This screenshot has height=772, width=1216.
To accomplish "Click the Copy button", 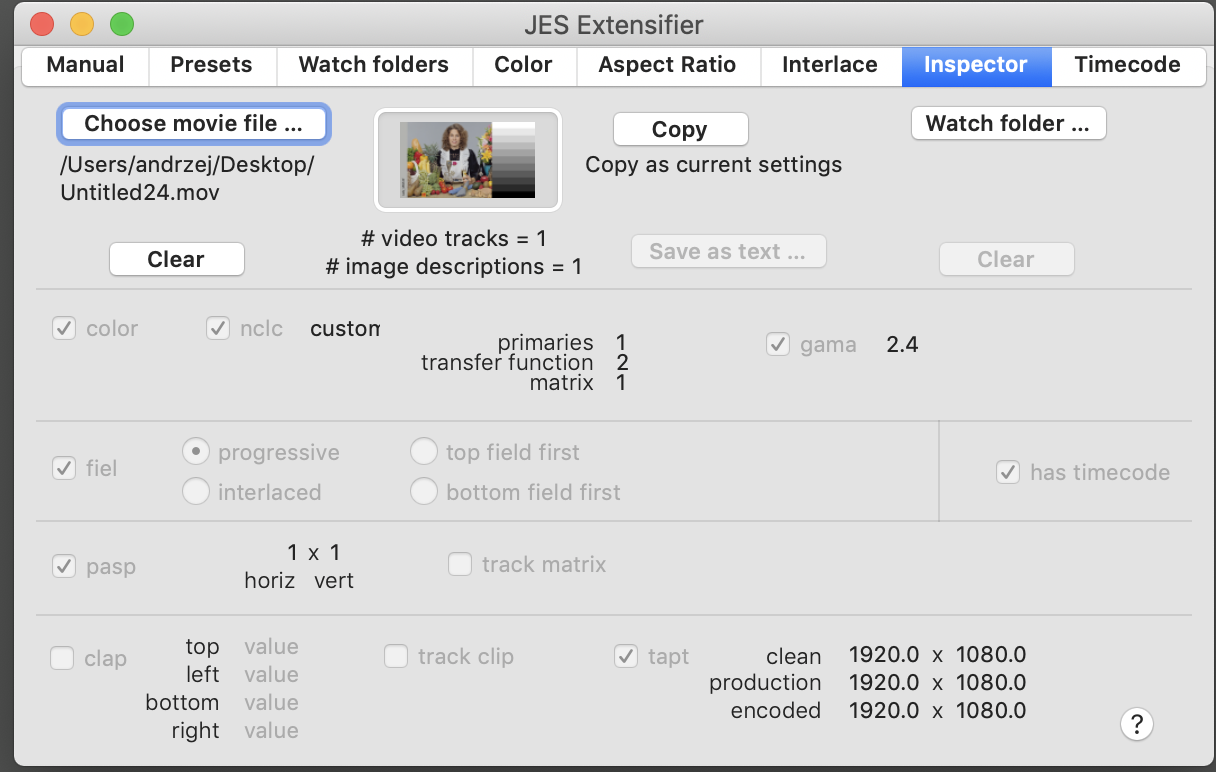I will coord(680,129).
